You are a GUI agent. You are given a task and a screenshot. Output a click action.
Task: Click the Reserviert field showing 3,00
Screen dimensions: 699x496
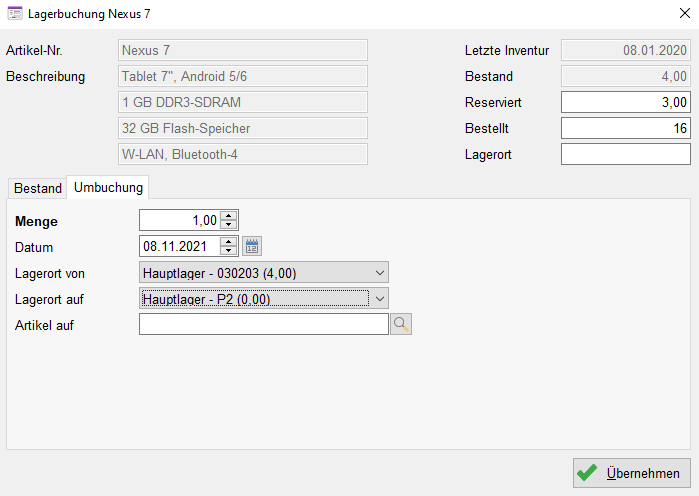626,102
